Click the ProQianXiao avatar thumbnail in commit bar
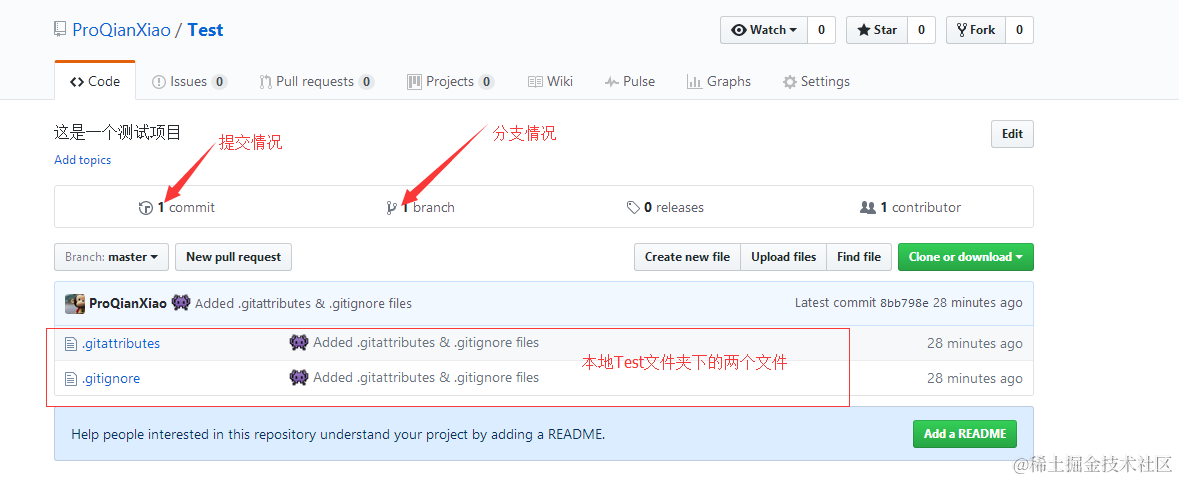The image size is (1179, 481). tap(74, 304)
